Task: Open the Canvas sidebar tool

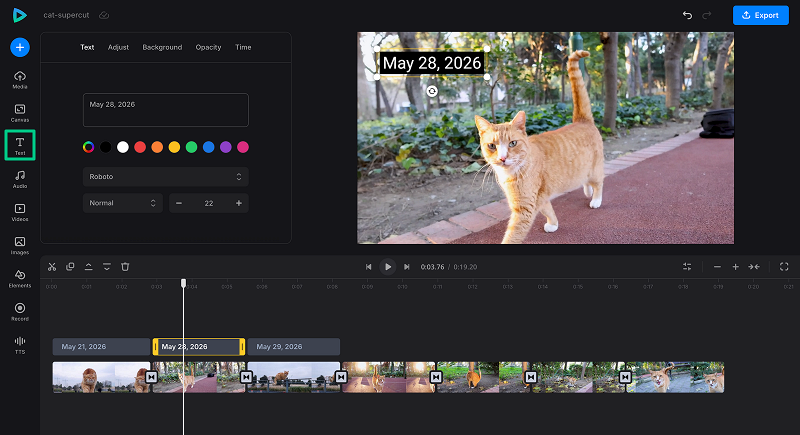Action: pyautogui.click(x=20, y=113)
